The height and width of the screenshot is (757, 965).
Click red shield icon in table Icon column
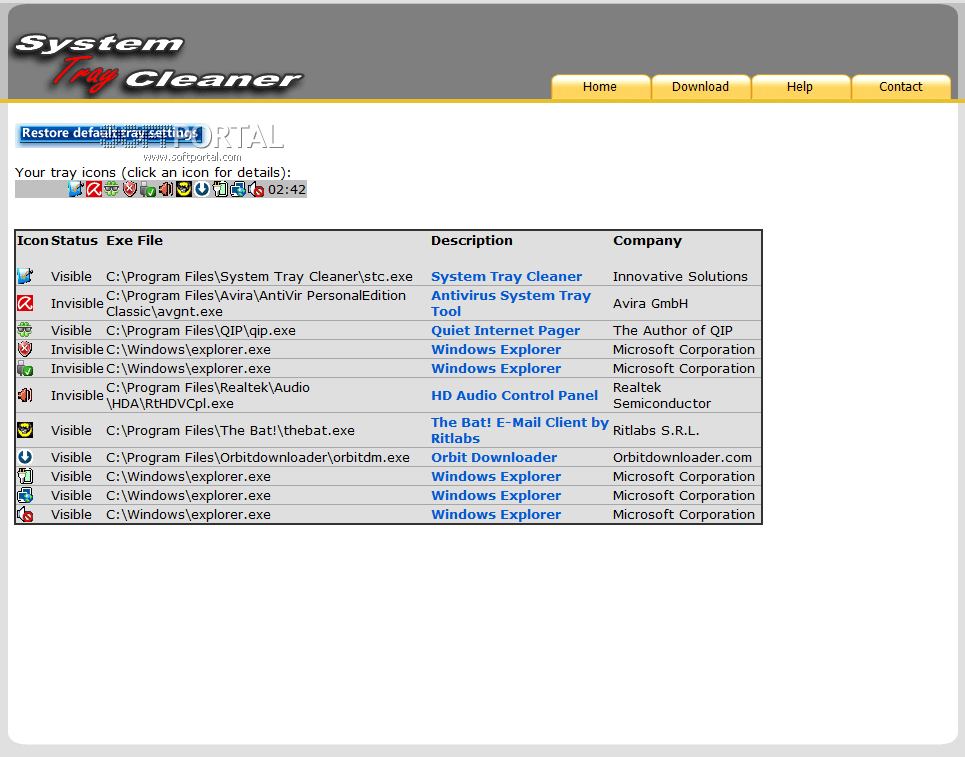pyautogui.click(x=25, y=349)
